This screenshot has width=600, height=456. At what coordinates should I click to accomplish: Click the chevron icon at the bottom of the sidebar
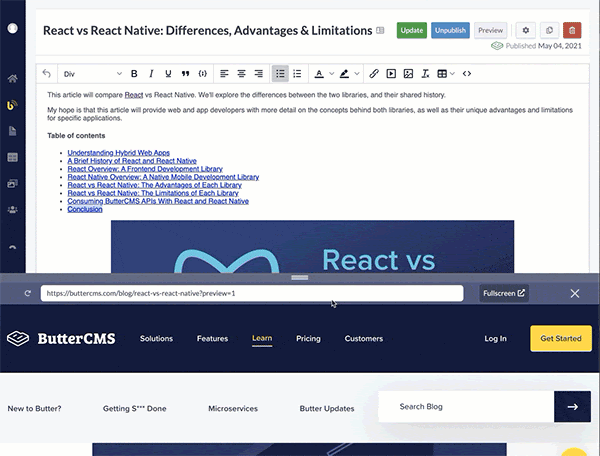click(x=13, y=248)
